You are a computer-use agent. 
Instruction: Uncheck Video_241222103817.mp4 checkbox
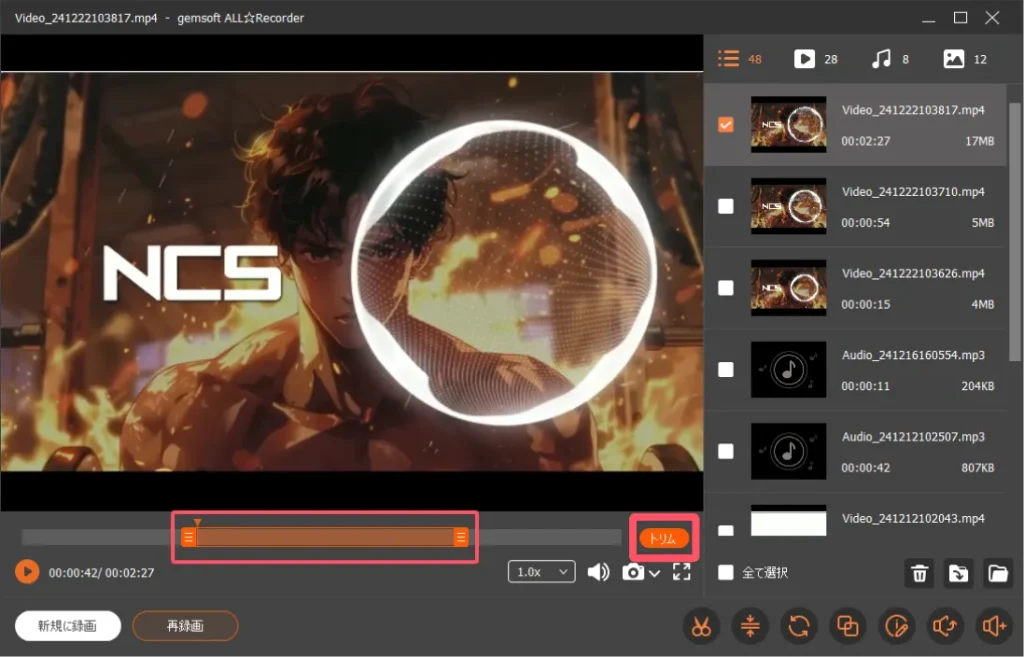pyautogui.click(x=726, y=125)
